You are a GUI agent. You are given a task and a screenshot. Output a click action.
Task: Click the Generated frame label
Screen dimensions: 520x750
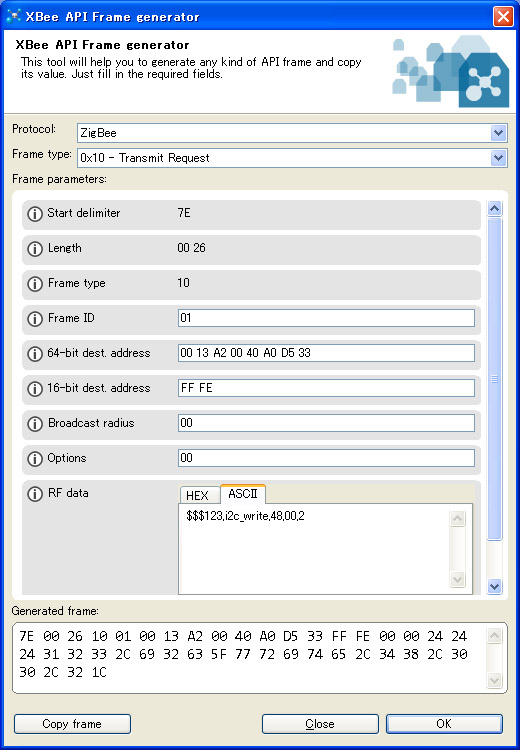[55, 611]
